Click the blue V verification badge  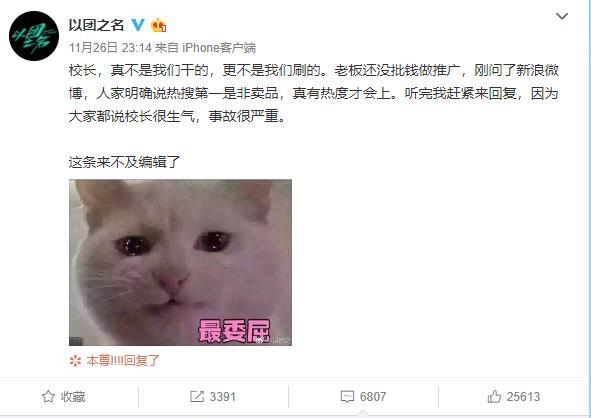tap(138, 25)
